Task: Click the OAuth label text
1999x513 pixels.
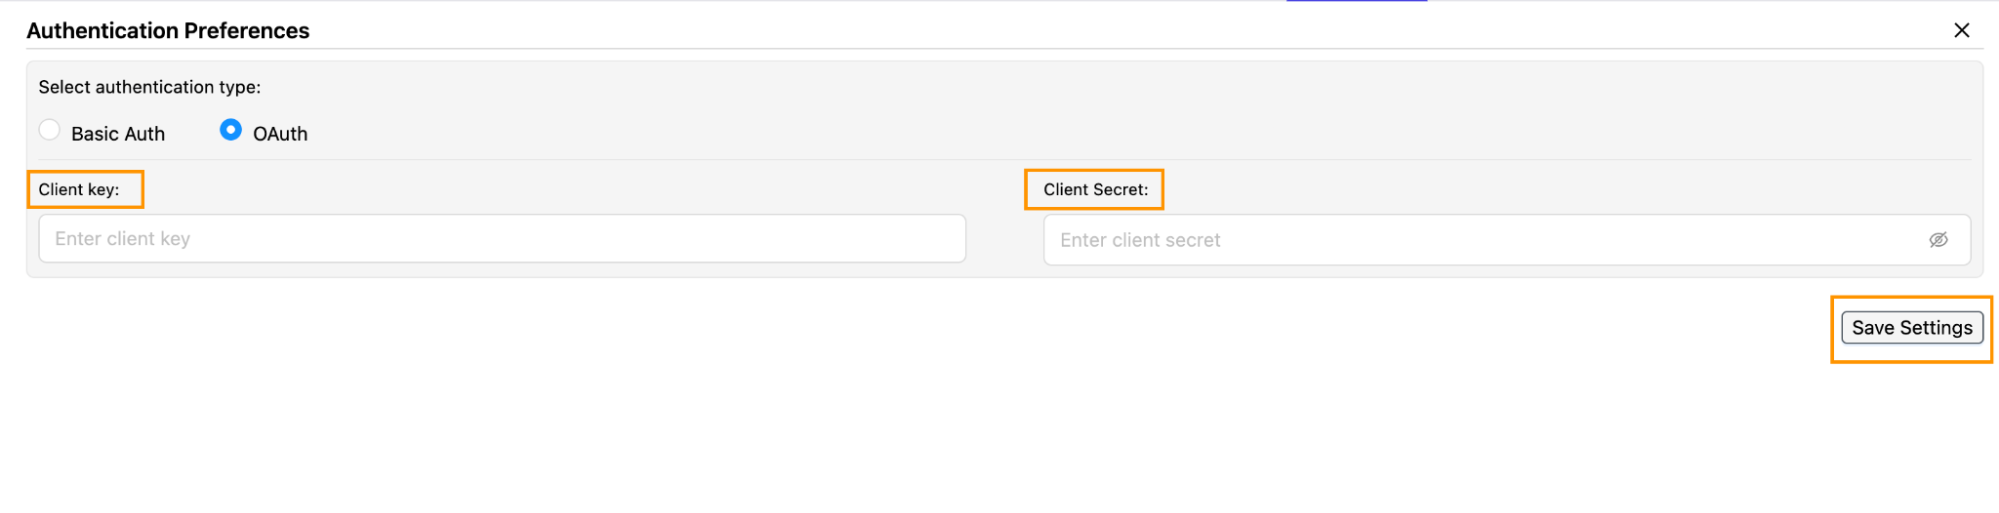Action: coord(280,134)
